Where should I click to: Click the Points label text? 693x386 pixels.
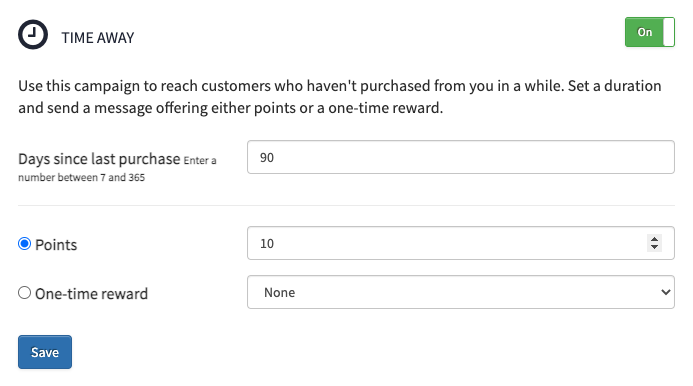56,245
